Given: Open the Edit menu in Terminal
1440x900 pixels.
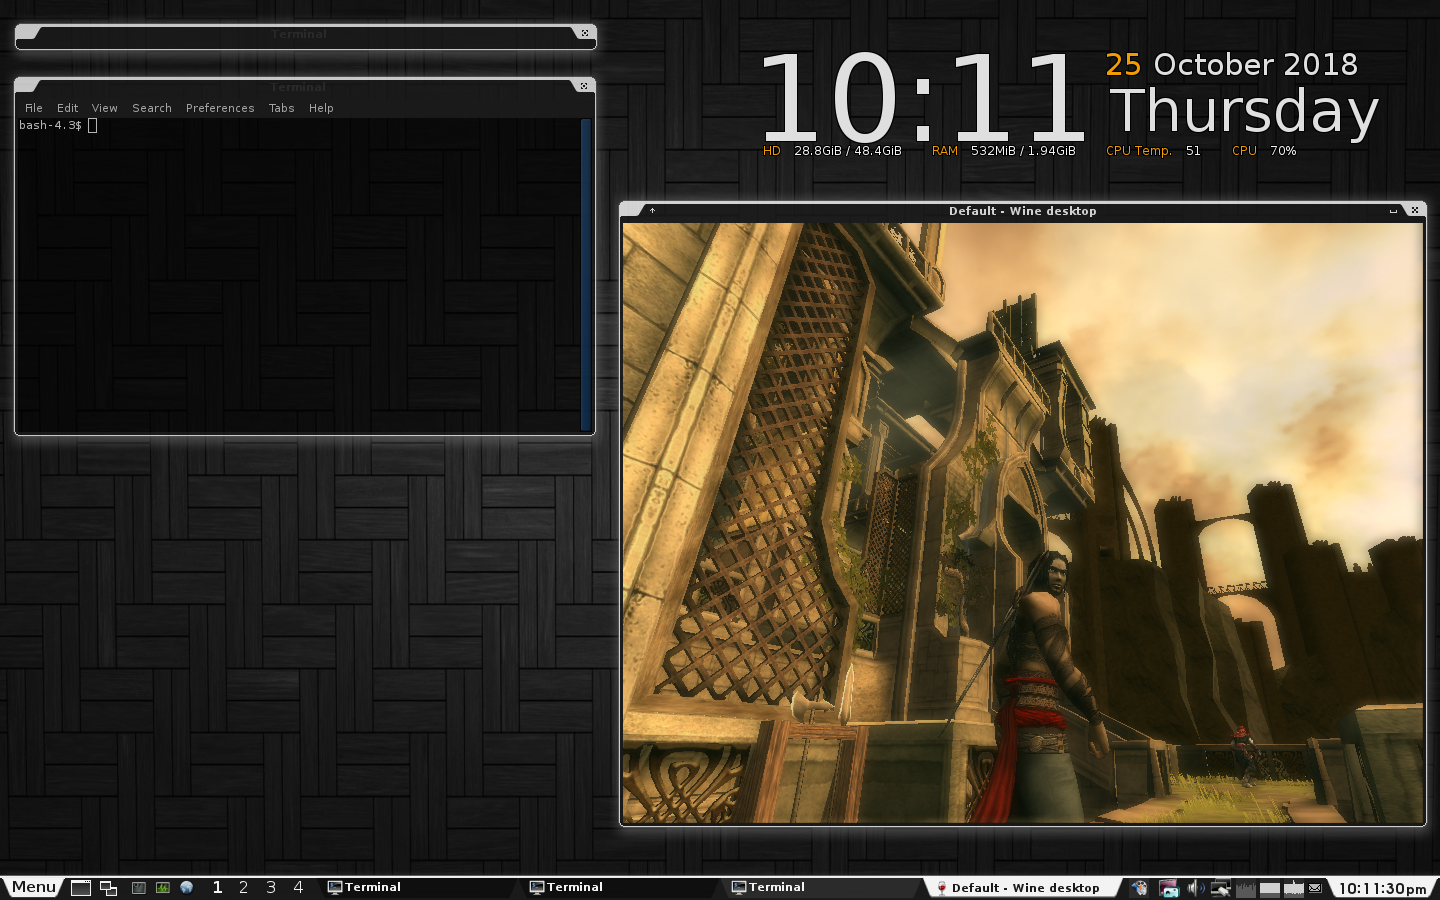Looking at the screenshot, I should [68, 108].
